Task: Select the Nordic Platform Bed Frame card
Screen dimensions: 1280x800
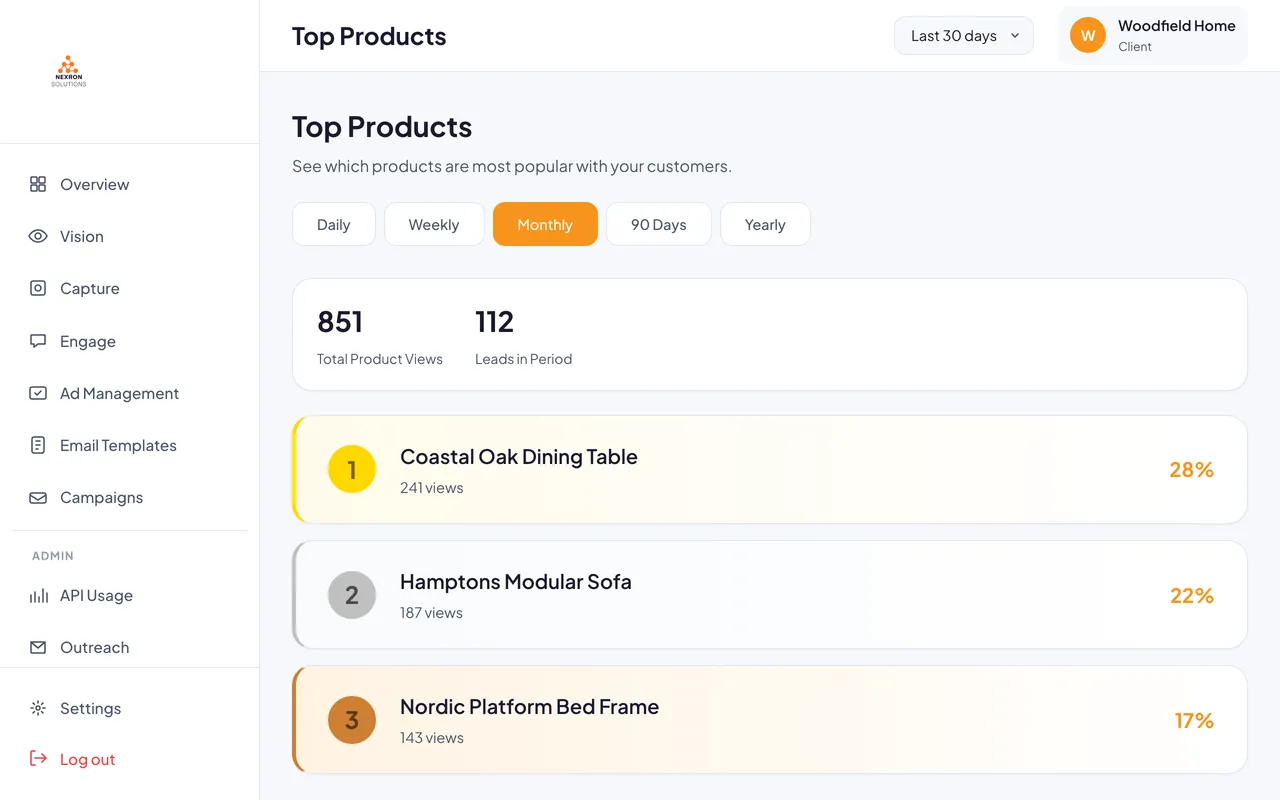Action: (x=770, y=720)
